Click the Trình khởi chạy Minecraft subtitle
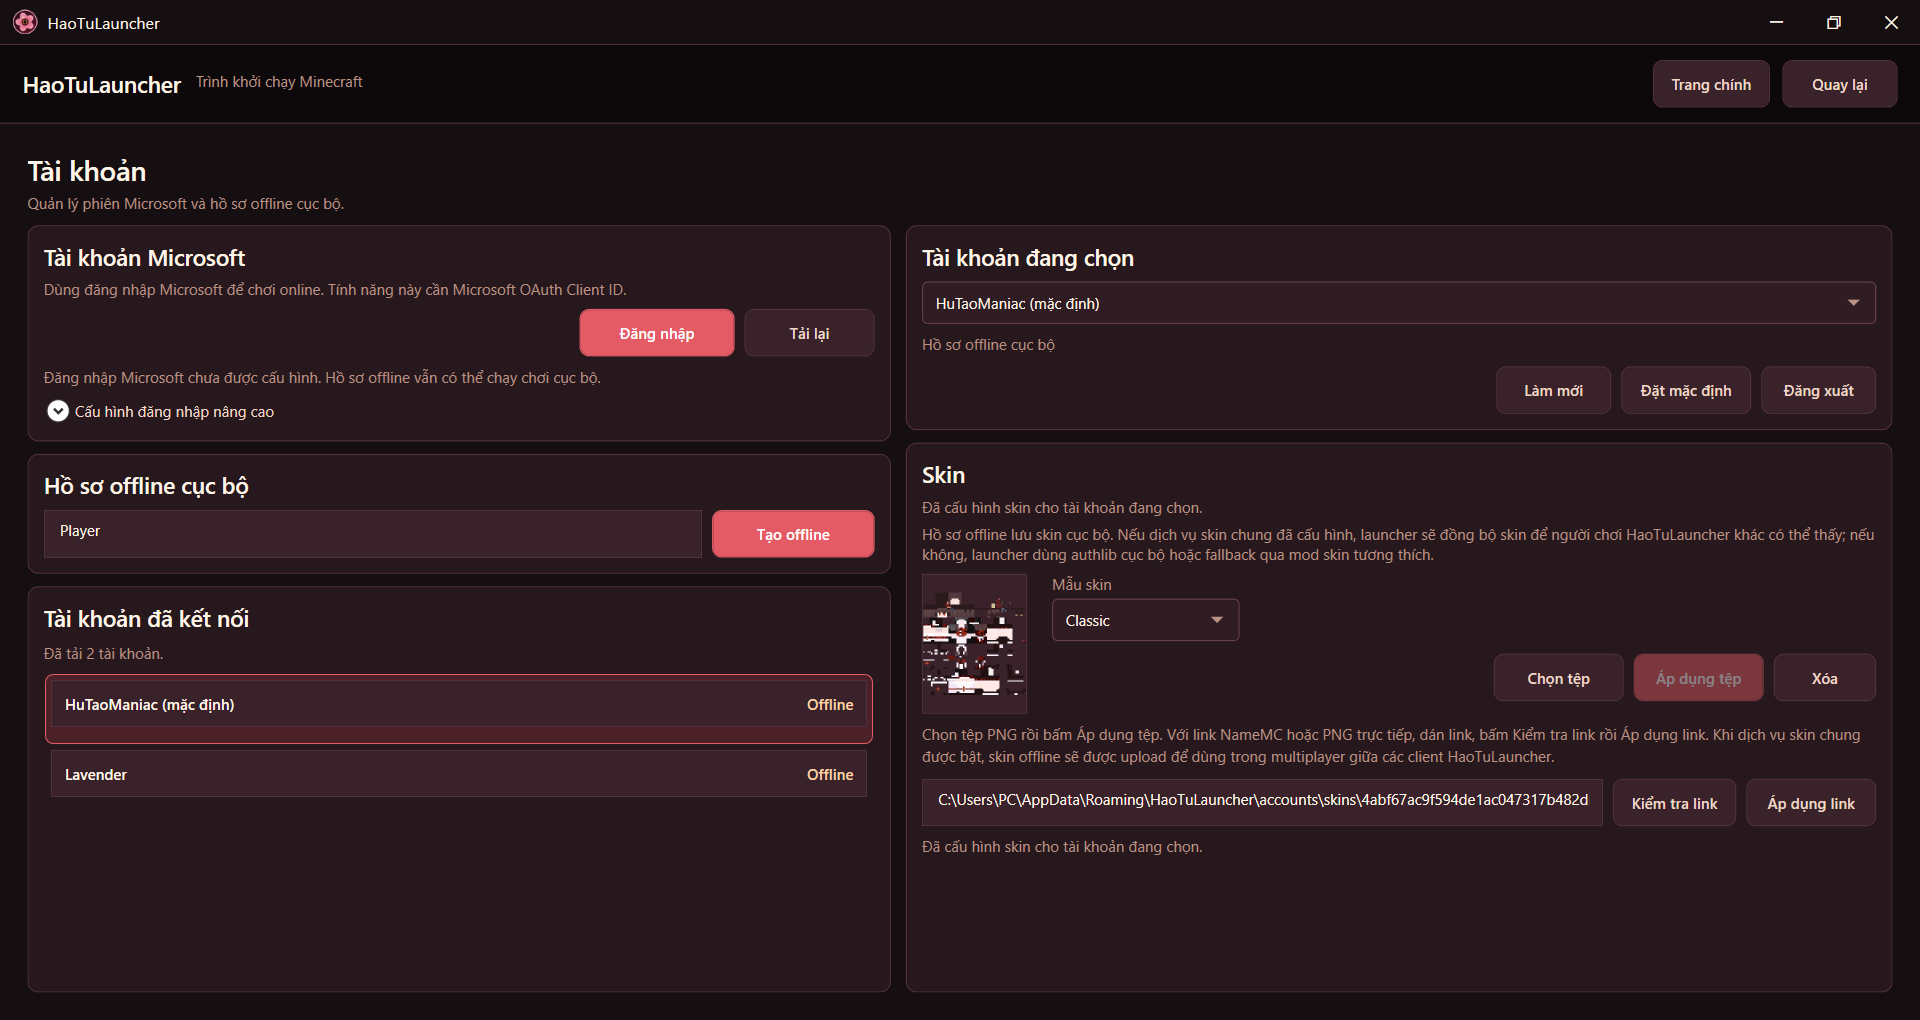The image size is (1920, 1020). point(279,82)
